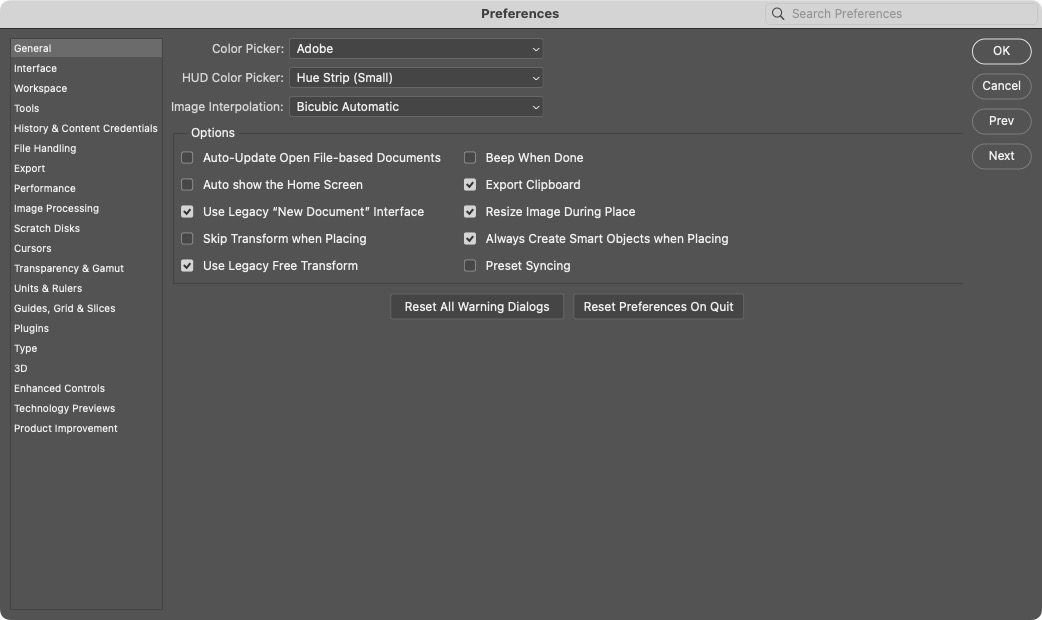Viewport: 1042px width, 620px height.
Task: Click Reset All Warning Dialogs
Action: click(476, 306)
